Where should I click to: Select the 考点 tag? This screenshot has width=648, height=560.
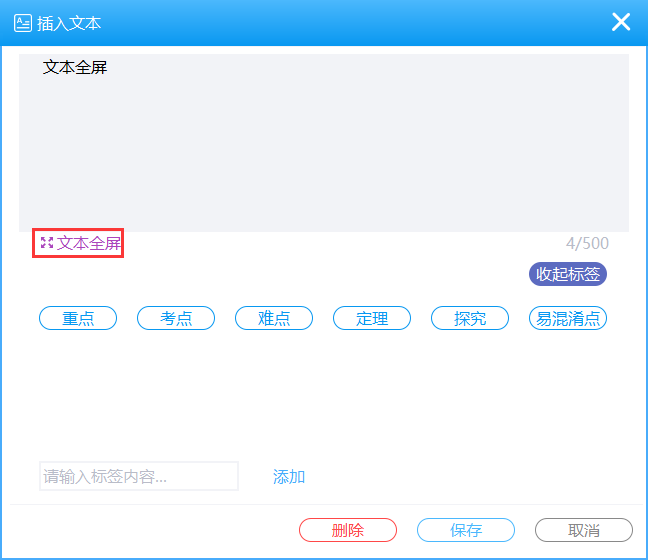(x=176, y=318)
